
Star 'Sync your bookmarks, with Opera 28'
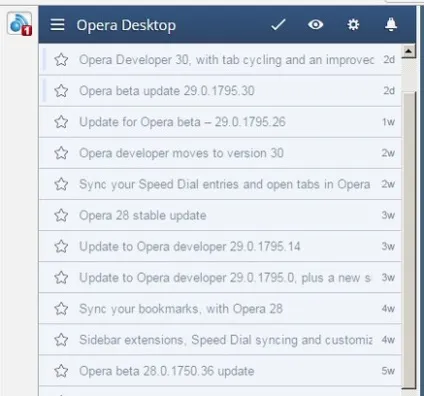[61, 309]
